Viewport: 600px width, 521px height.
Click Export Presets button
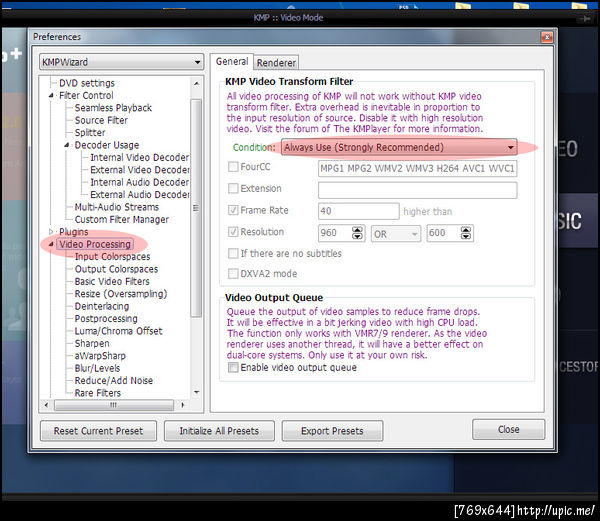[332, 431]
